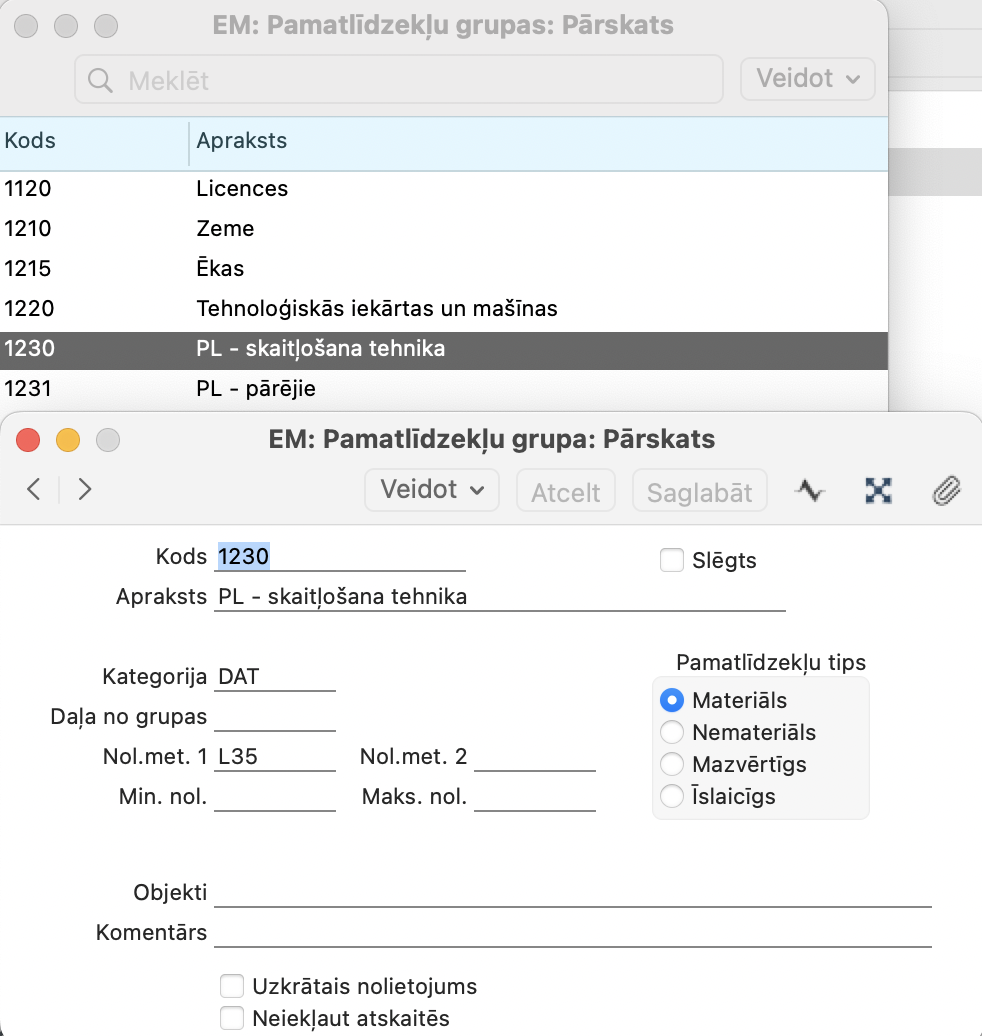
Task: Click the workflow overview network icon
Action: [x=877, y=490]
